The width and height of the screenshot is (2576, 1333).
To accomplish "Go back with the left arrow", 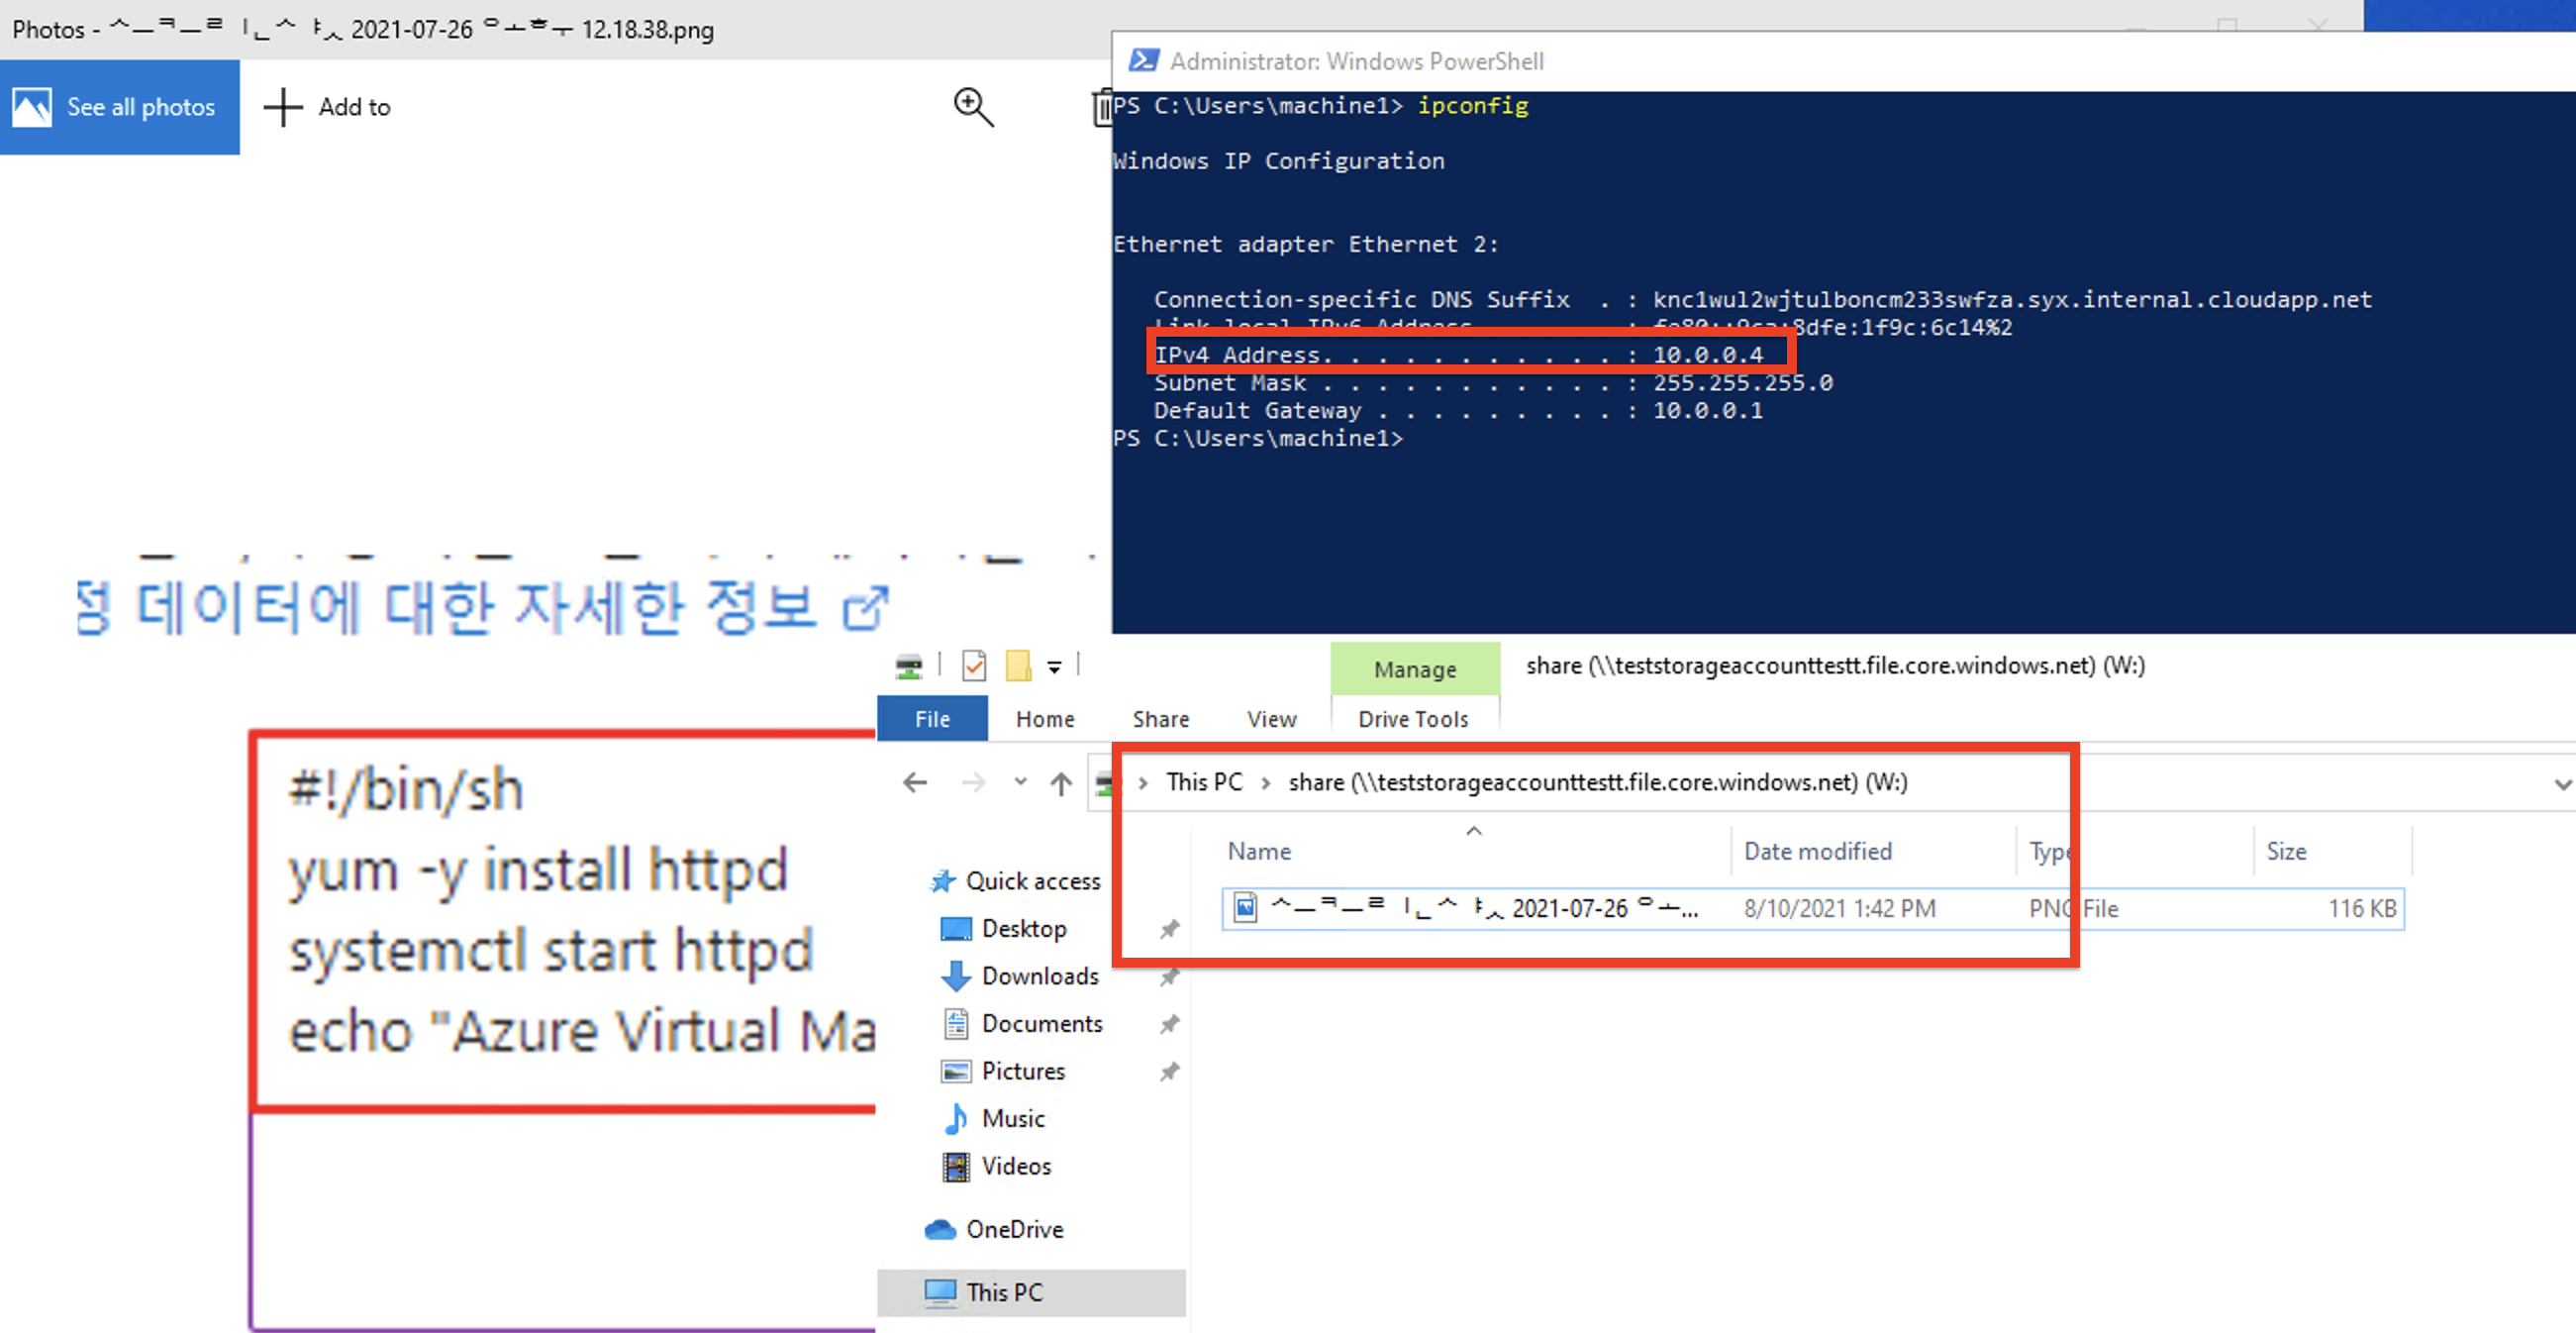I will click(x=915, y=783).
